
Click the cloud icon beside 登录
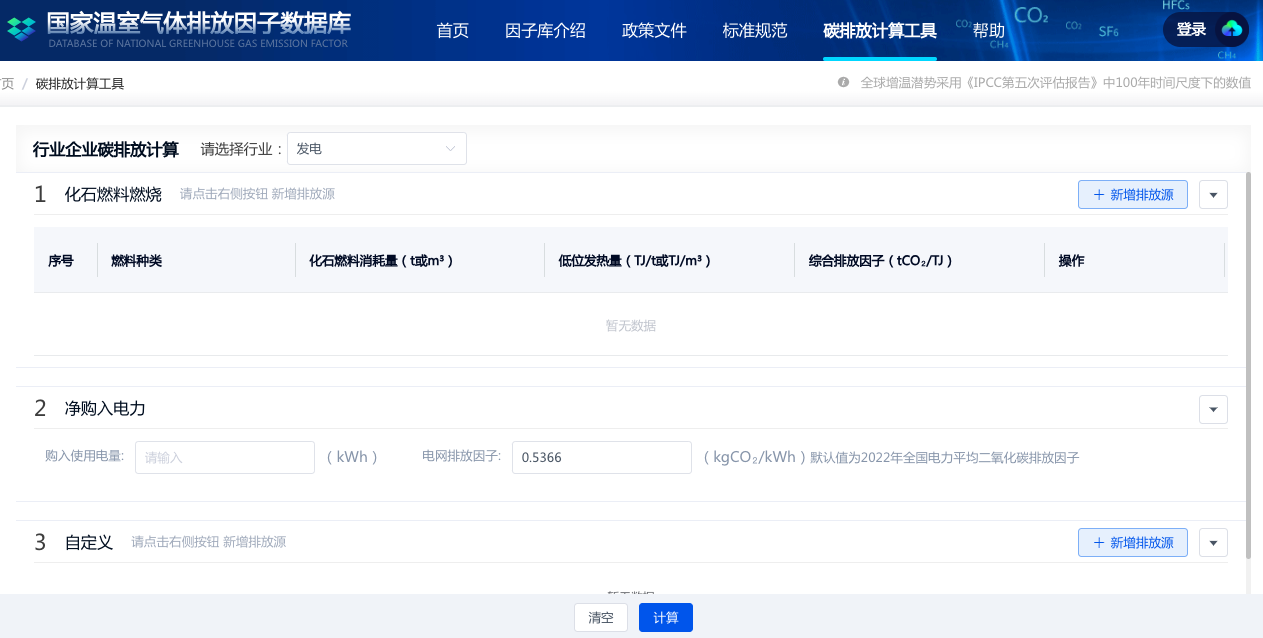click(1232, 30)
